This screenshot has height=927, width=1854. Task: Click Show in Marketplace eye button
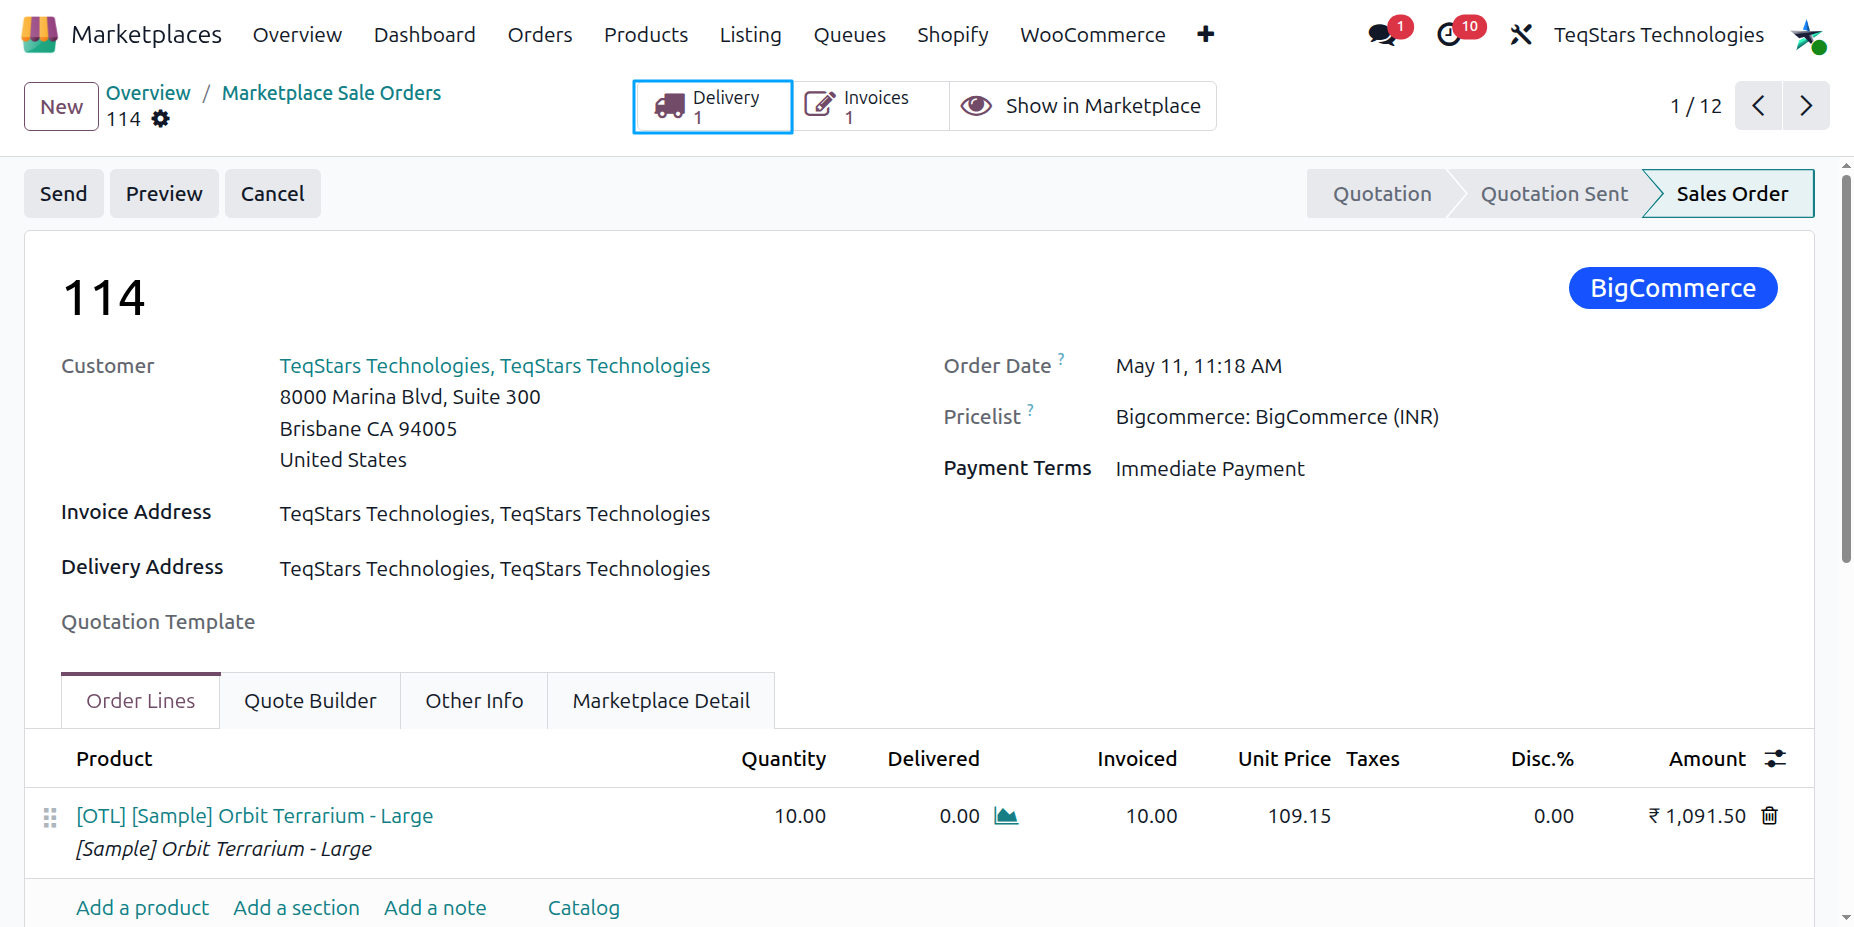click(x=1082, y=106)
